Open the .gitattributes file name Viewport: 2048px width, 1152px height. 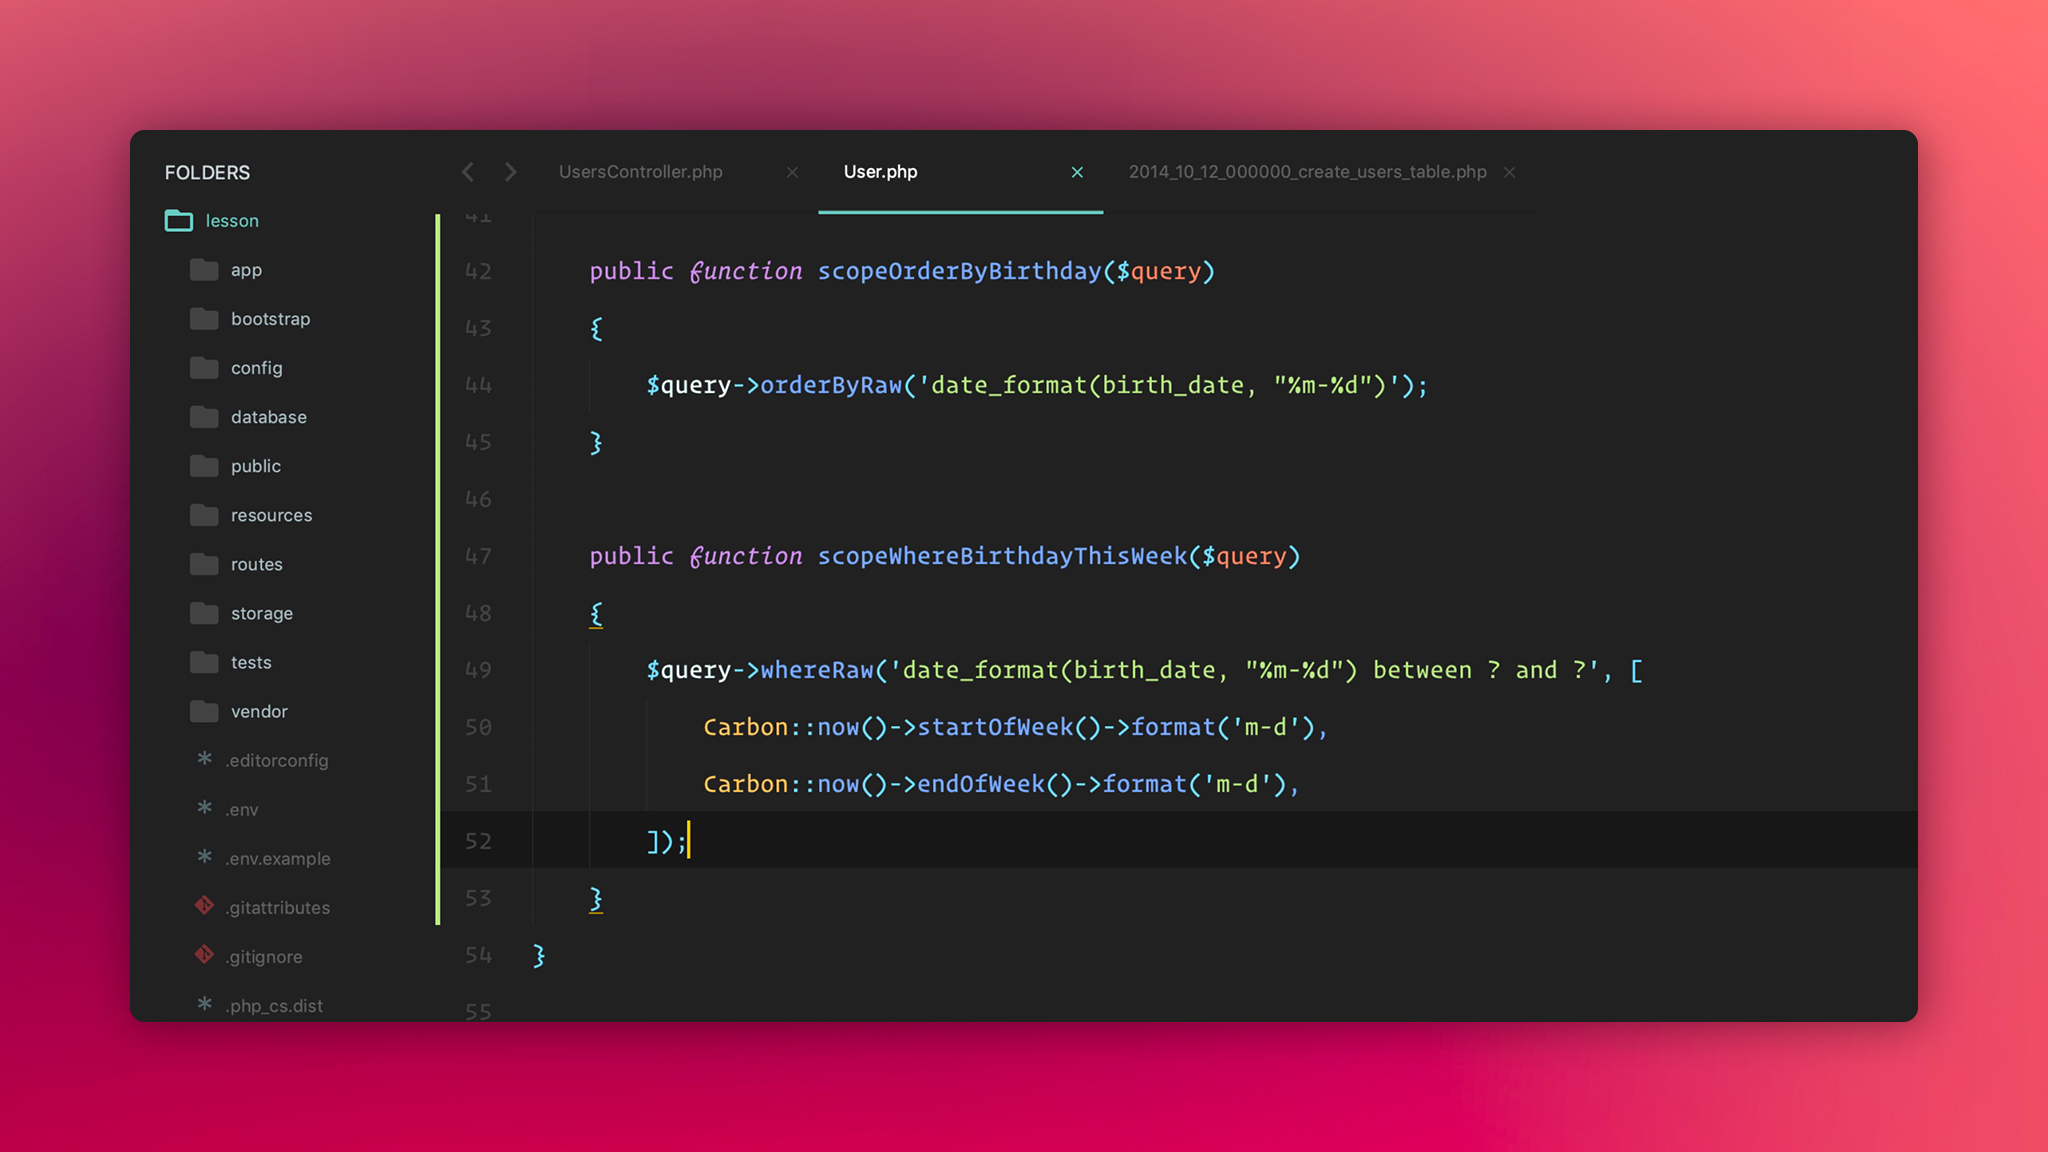click(x=277, y=907)
